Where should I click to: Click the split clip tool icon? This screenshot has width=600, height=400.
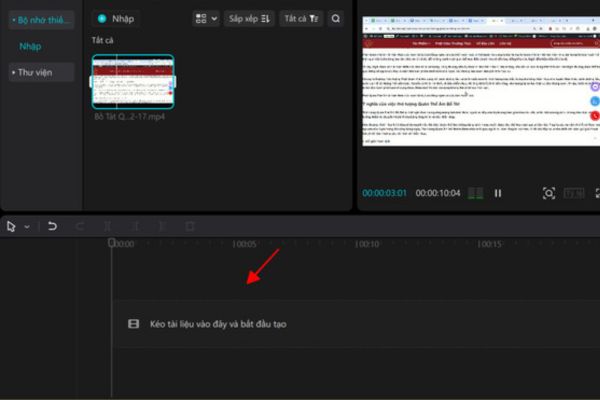coord(108,226)
